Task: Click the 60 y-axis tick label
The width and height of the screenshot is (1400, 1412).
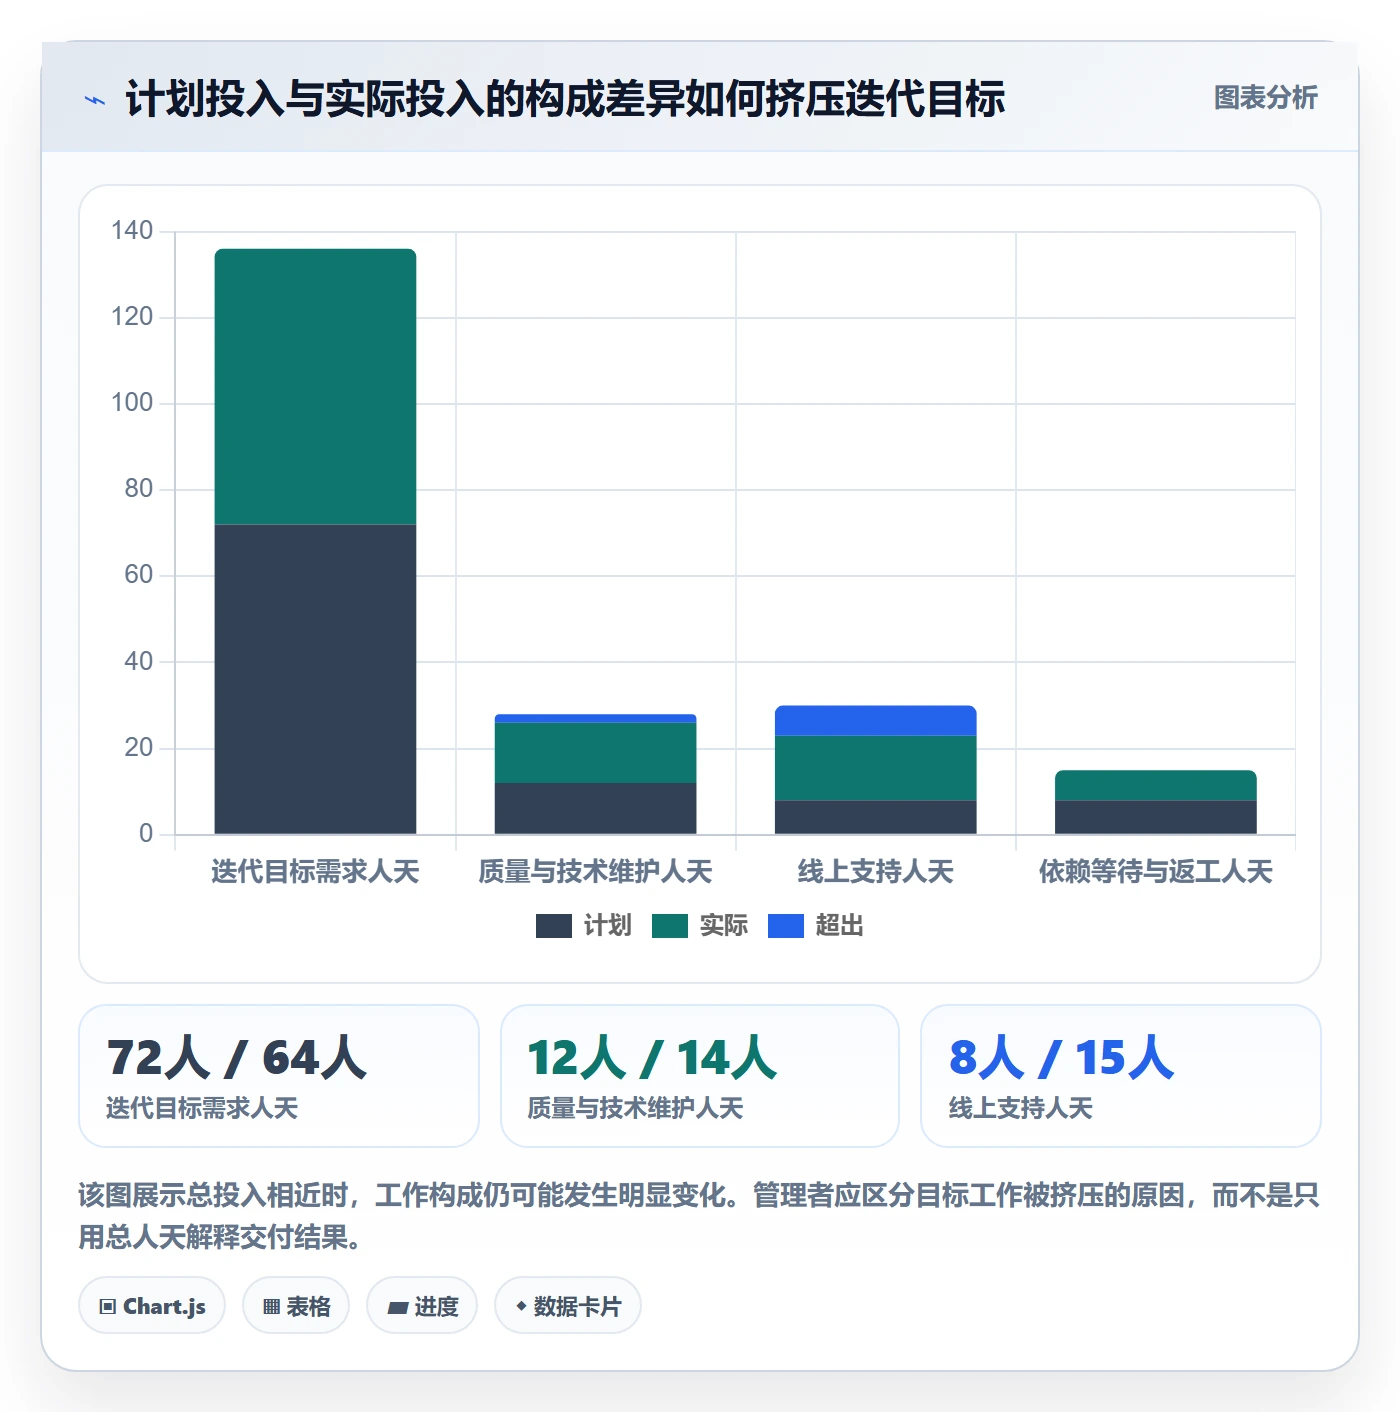Action: (139, 575)
